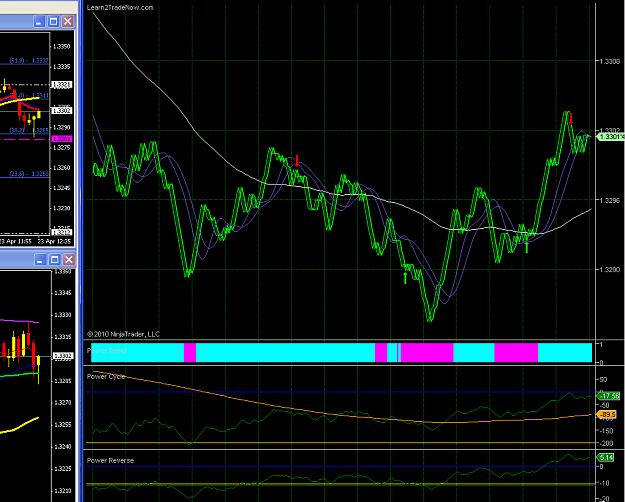The image size is (625, 502).
Task: Click the (23.6) - 1.3253 Fibonacci label
Action: [x=29, y=174]
